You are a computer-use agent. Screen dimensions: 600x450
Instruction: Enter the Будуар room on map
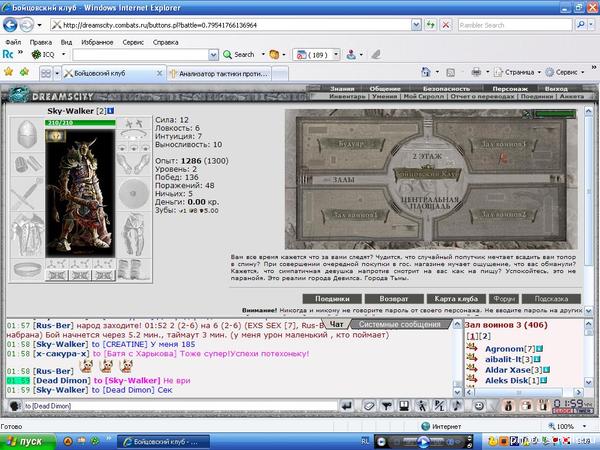click(351, 145)
